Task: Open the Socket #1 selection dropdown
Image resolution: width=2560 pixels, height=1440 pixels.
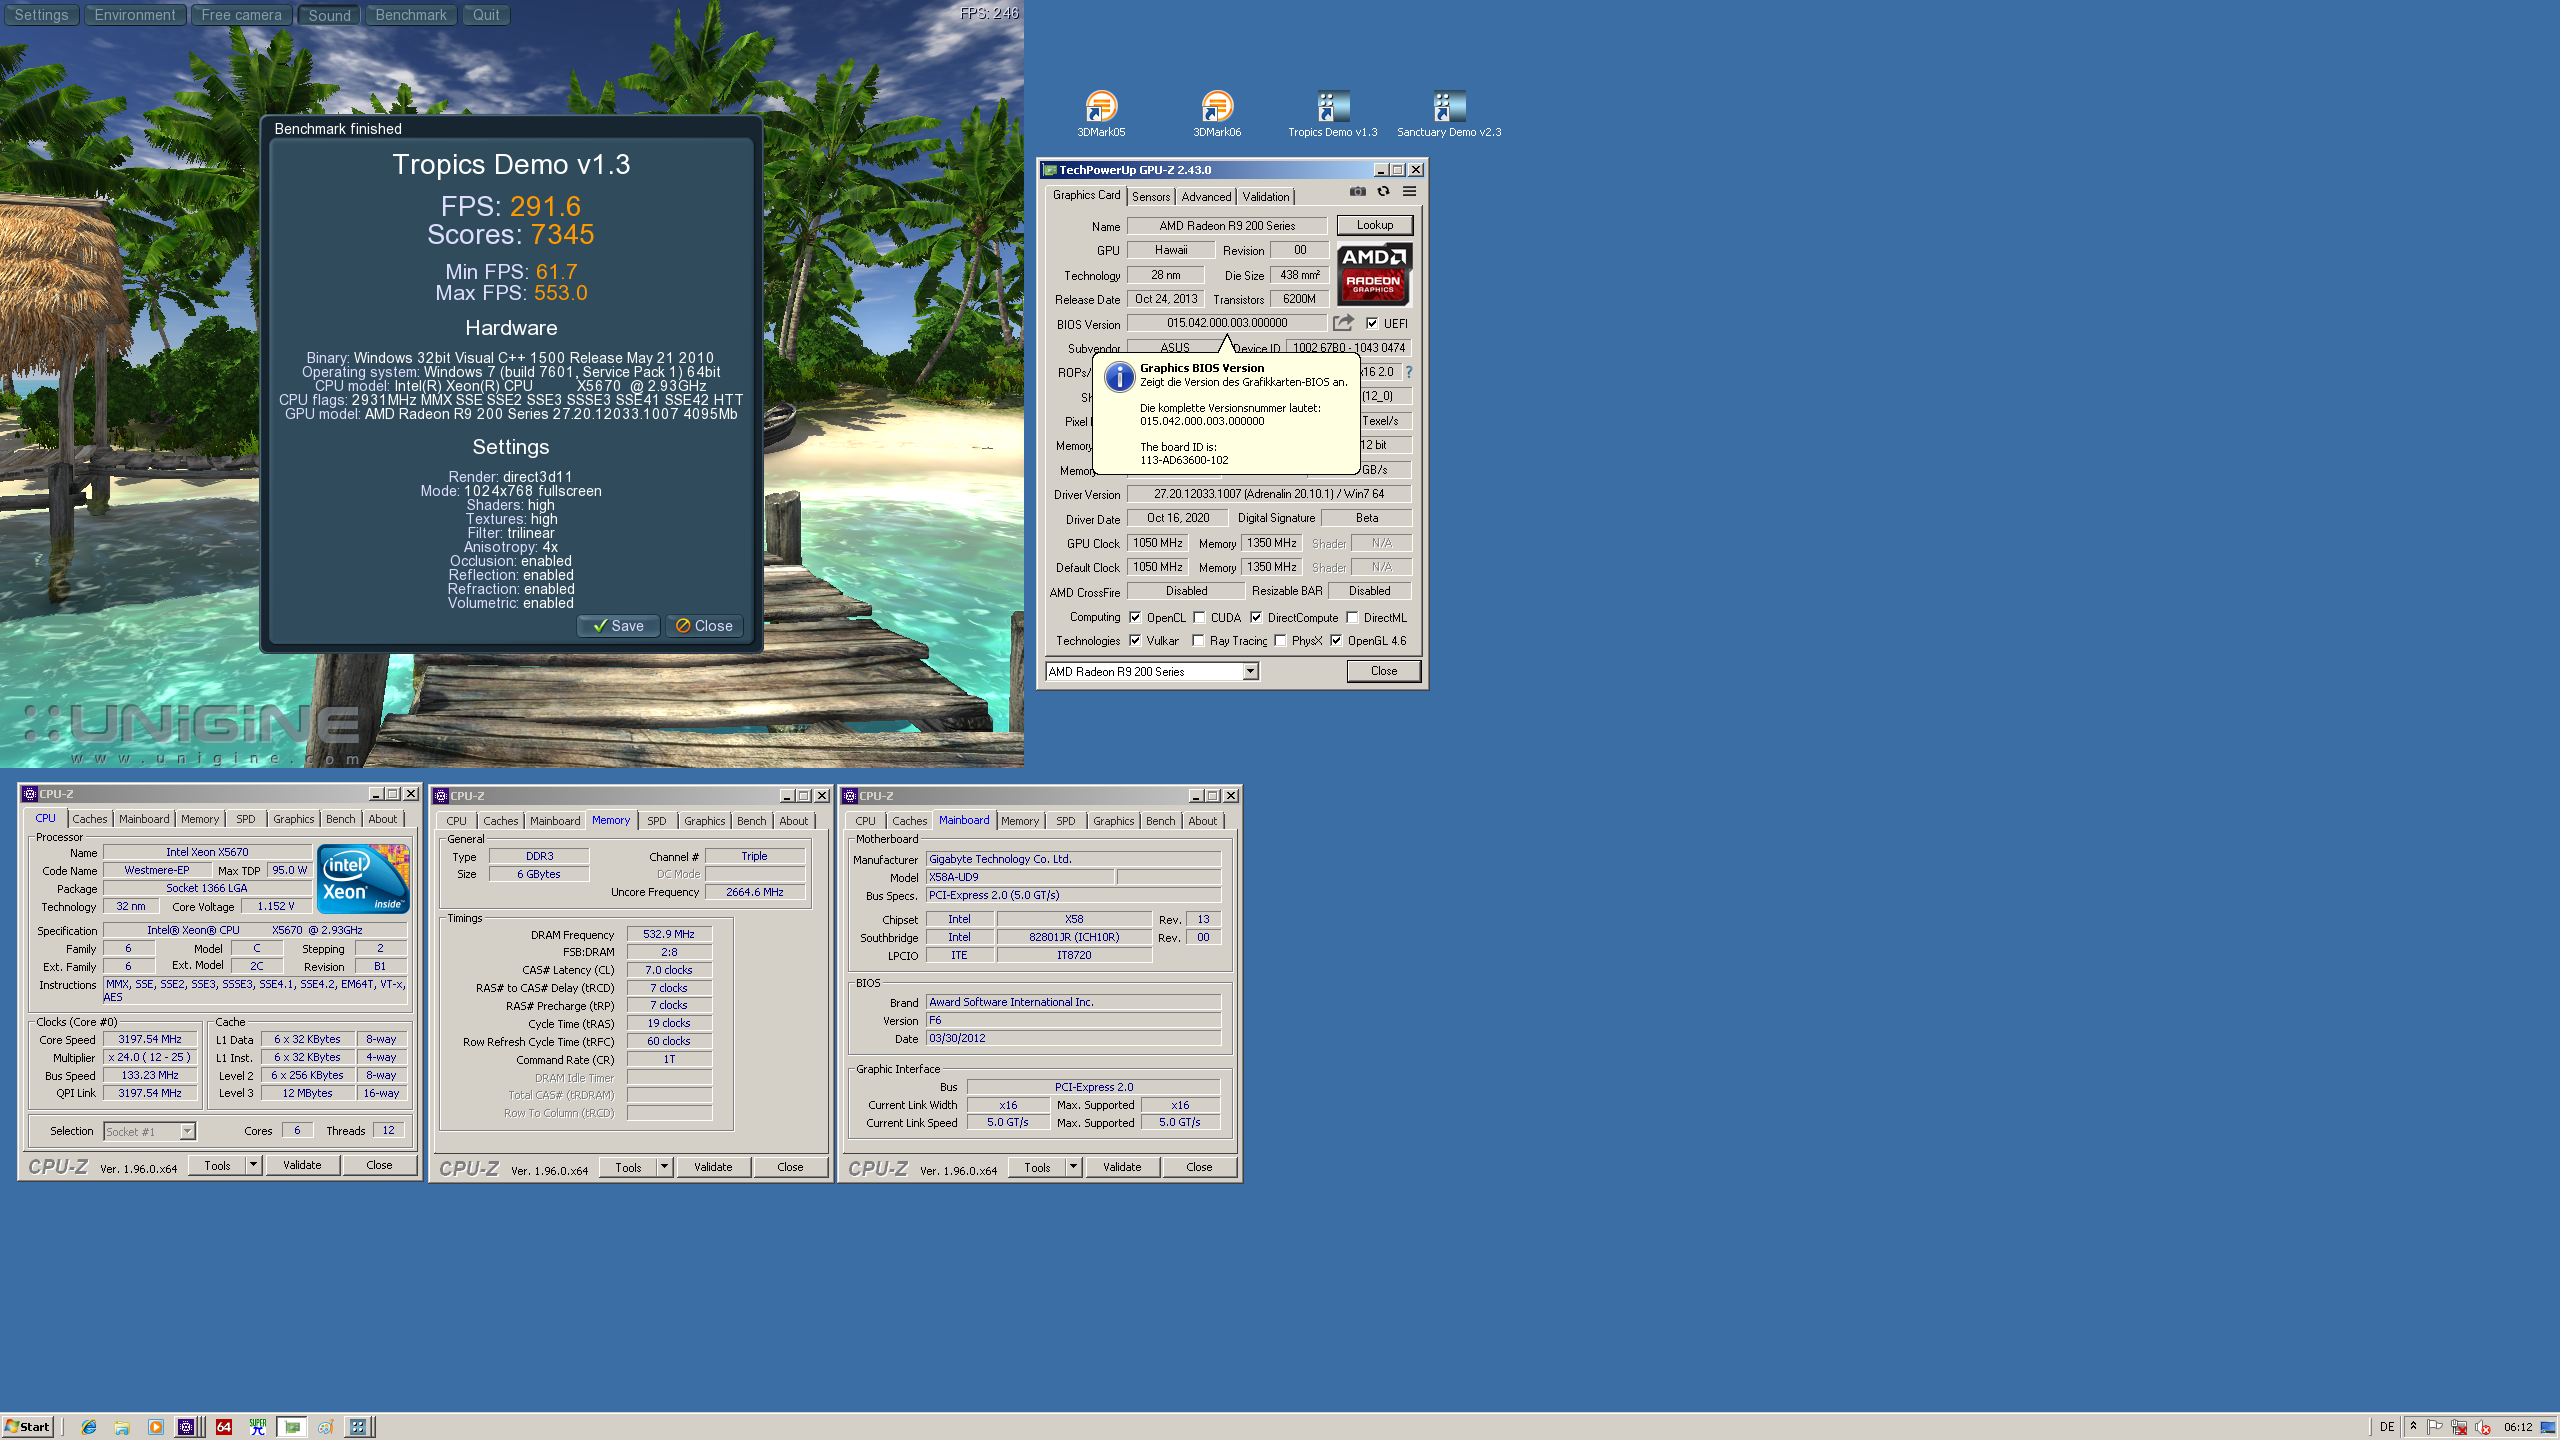Action: coord(187,1131)
